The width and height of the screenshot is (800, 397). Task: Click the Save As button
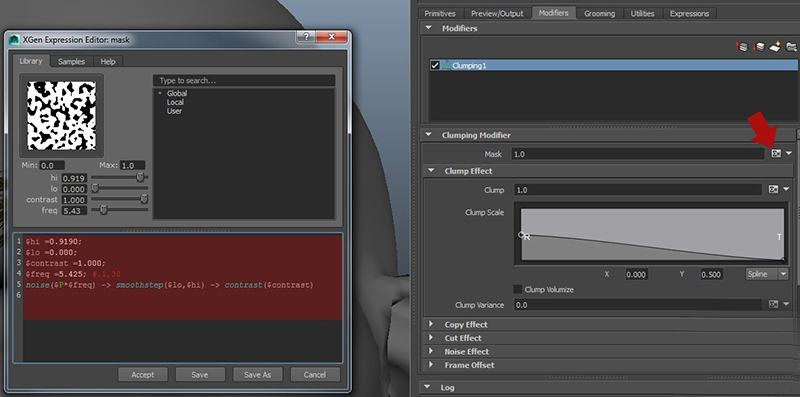(257, 374)
